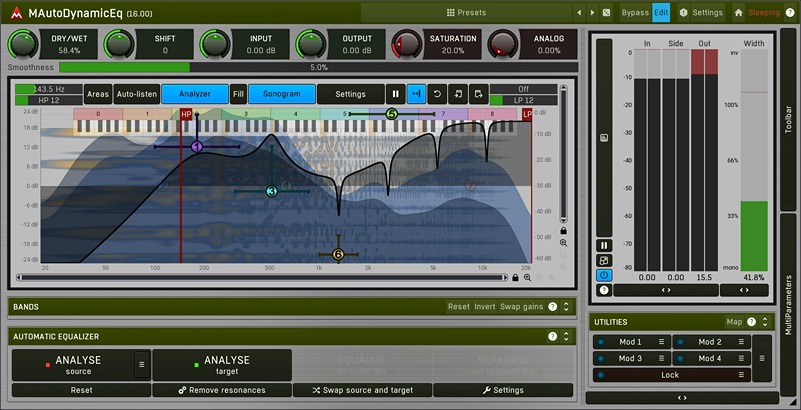This screenshot has height=410, width=801.
Task: Click the paste icon in EQ toolbar
Action: pos(479,94)
